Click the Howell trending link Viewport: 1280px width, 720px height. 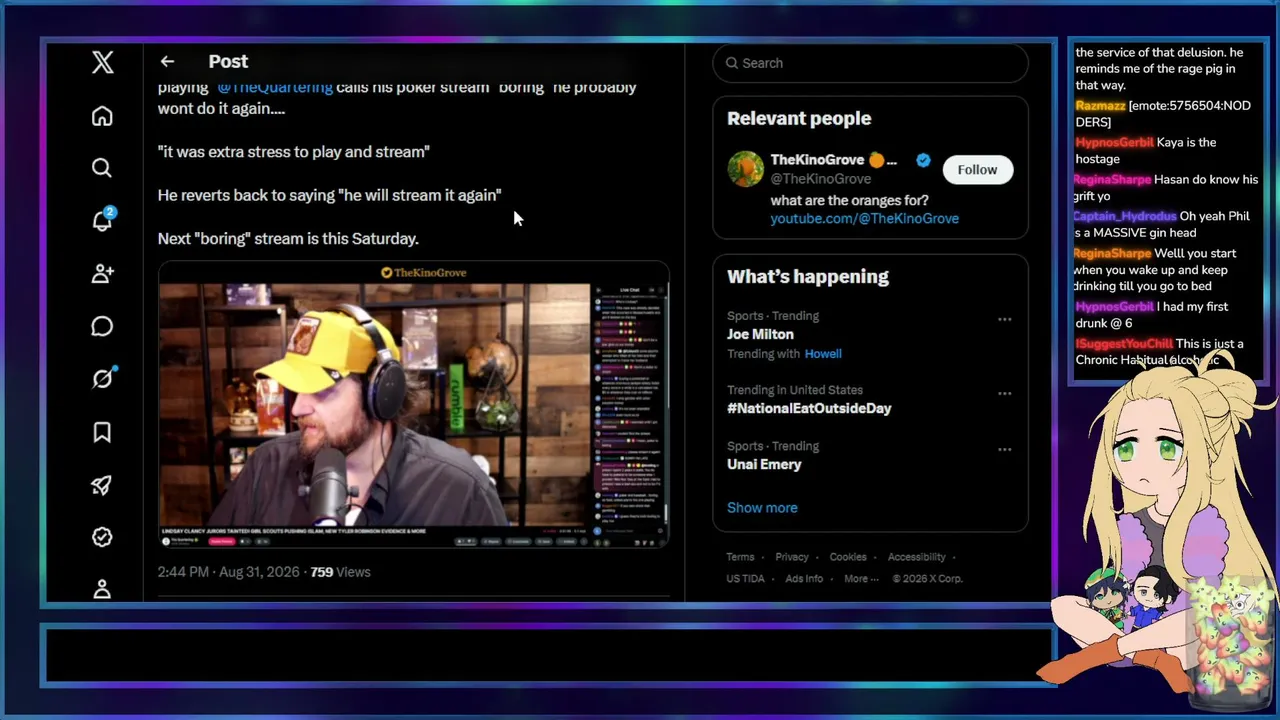tap(823, 354)
